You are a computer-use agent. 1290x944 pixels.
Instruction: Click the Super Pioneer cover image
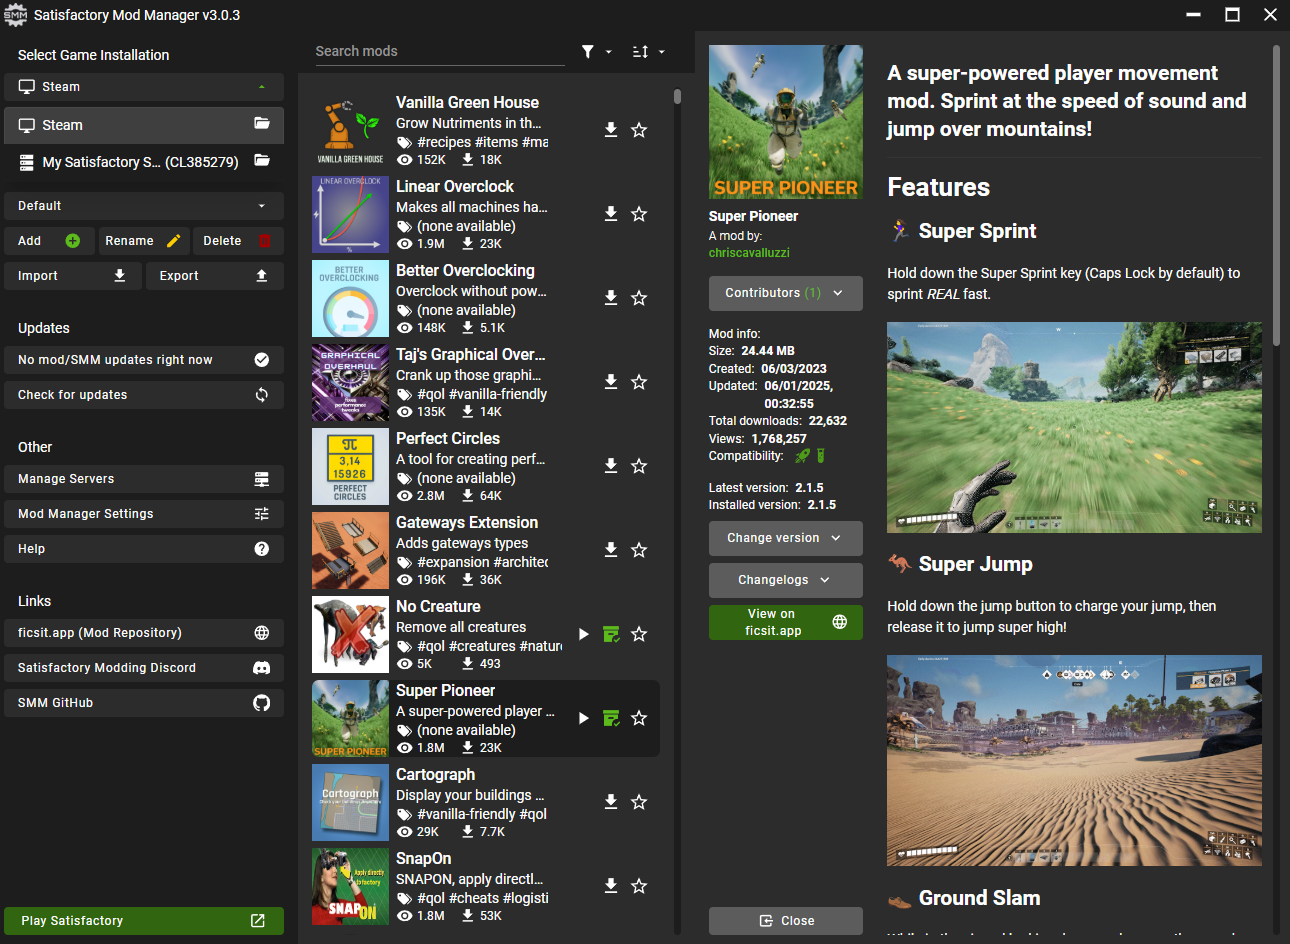(x=786, y=122)
